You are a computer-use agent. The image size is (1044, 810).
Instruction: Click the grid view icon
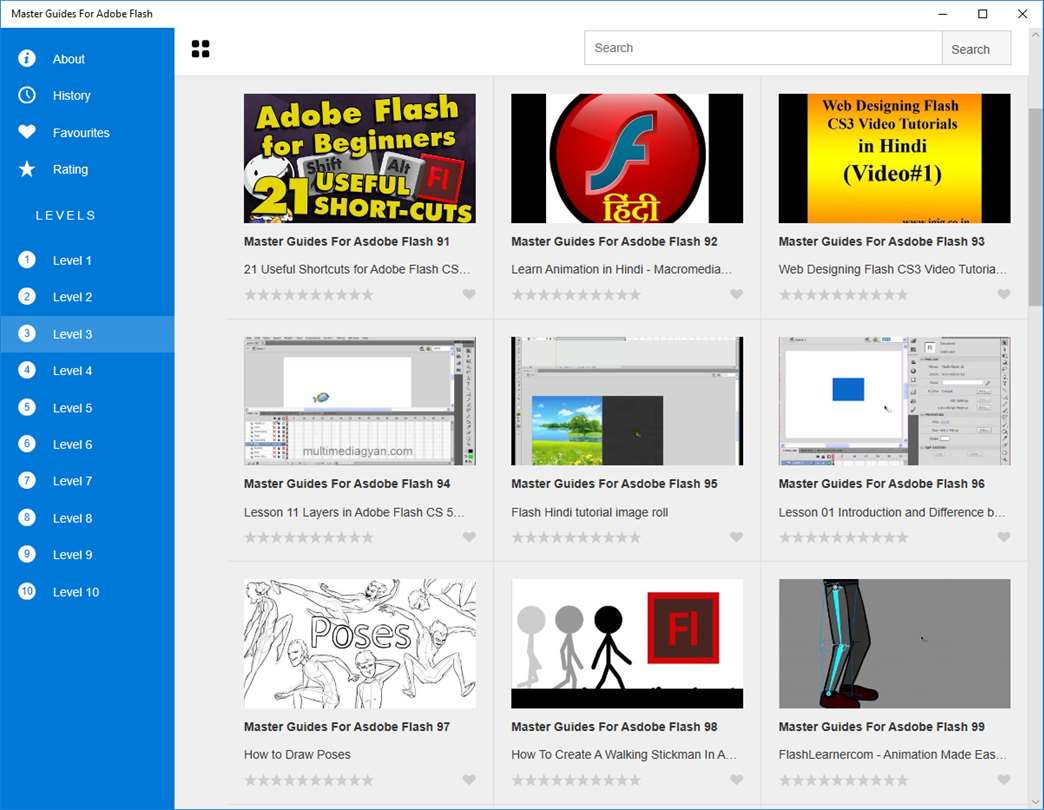click(x=200, y=49)
